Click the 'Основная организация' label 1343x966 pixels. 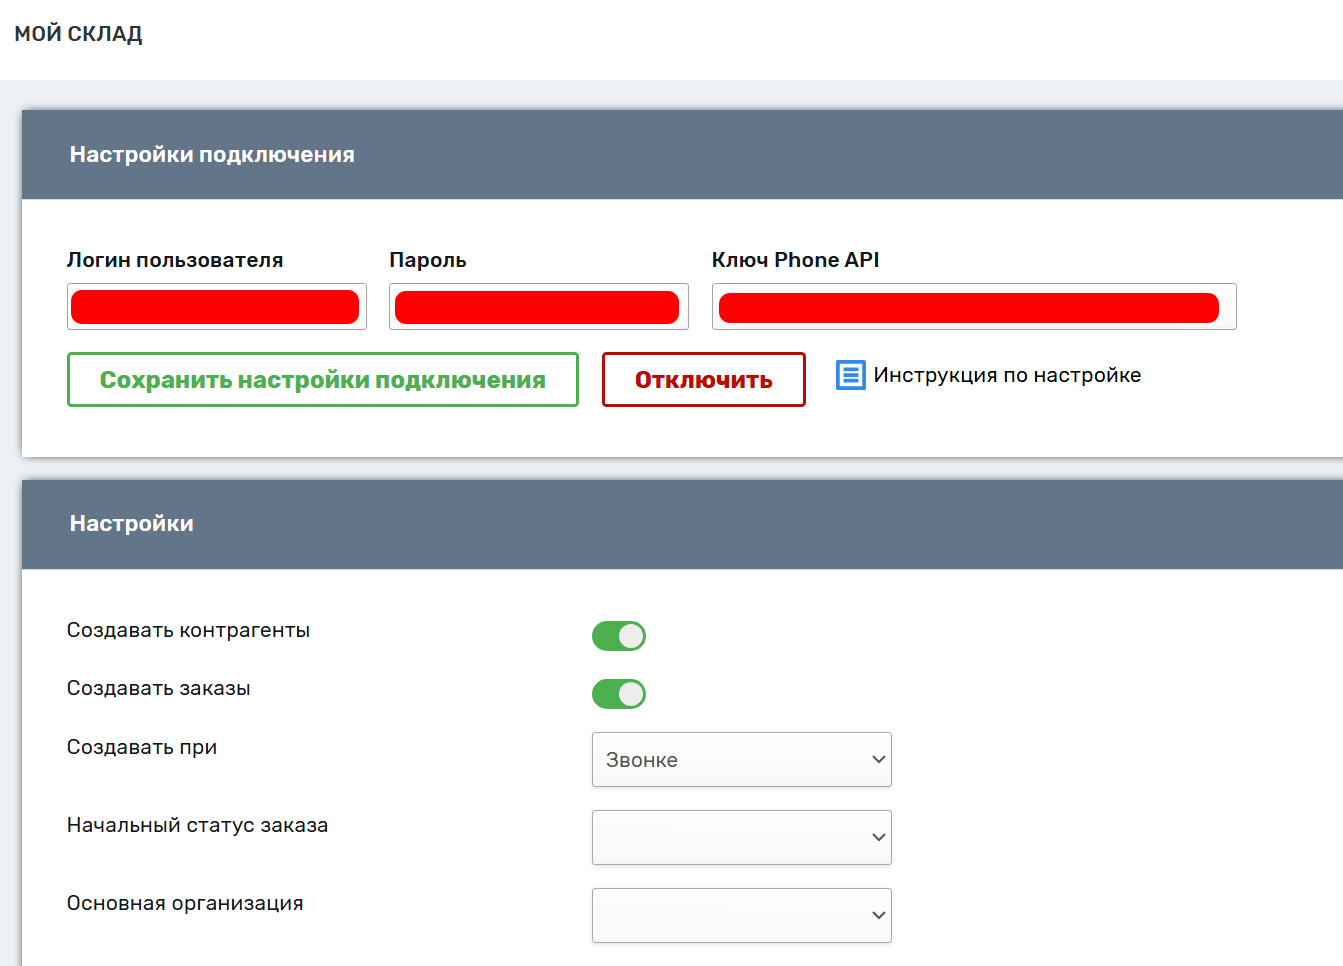point(185,904)
